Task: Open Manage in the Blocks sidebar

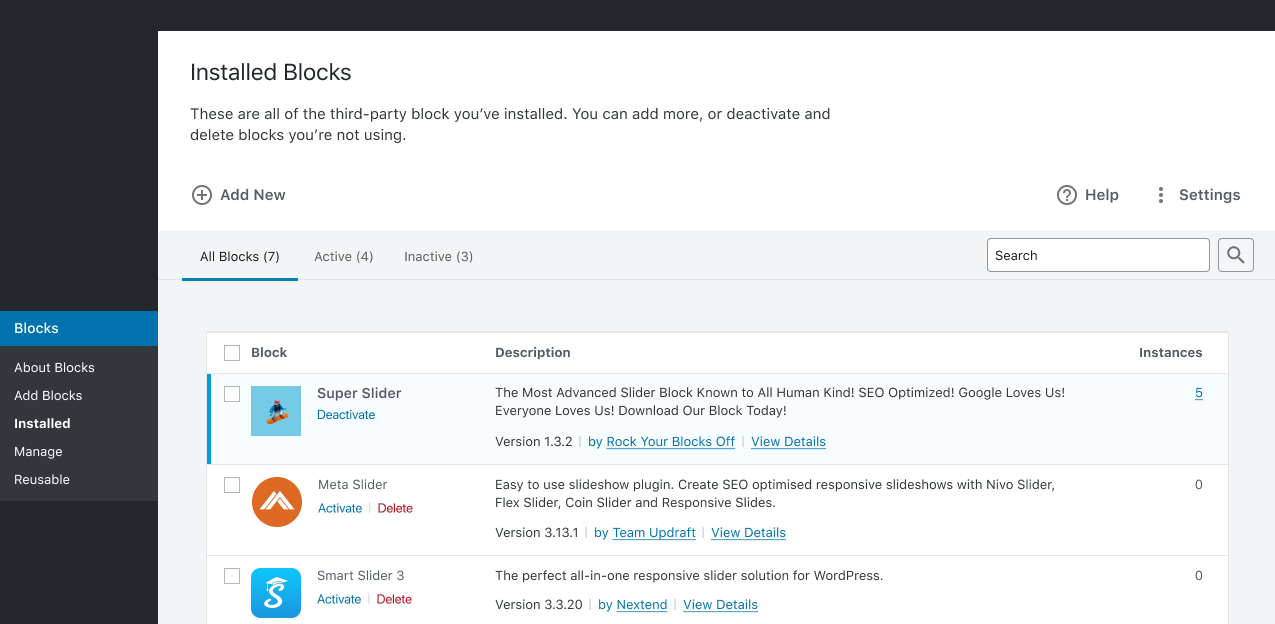Action: 38,451
